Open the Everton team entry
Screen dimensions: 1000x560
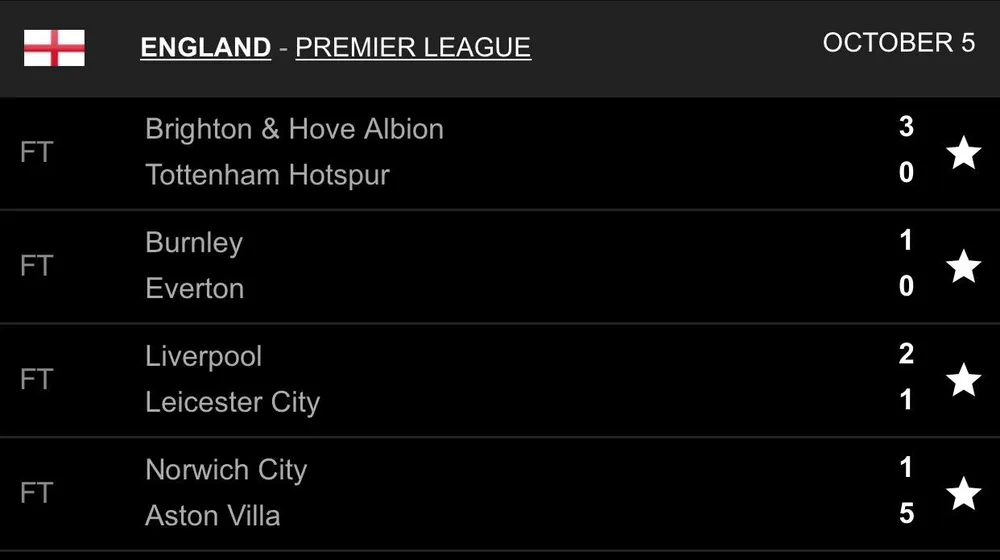[194, 288]
